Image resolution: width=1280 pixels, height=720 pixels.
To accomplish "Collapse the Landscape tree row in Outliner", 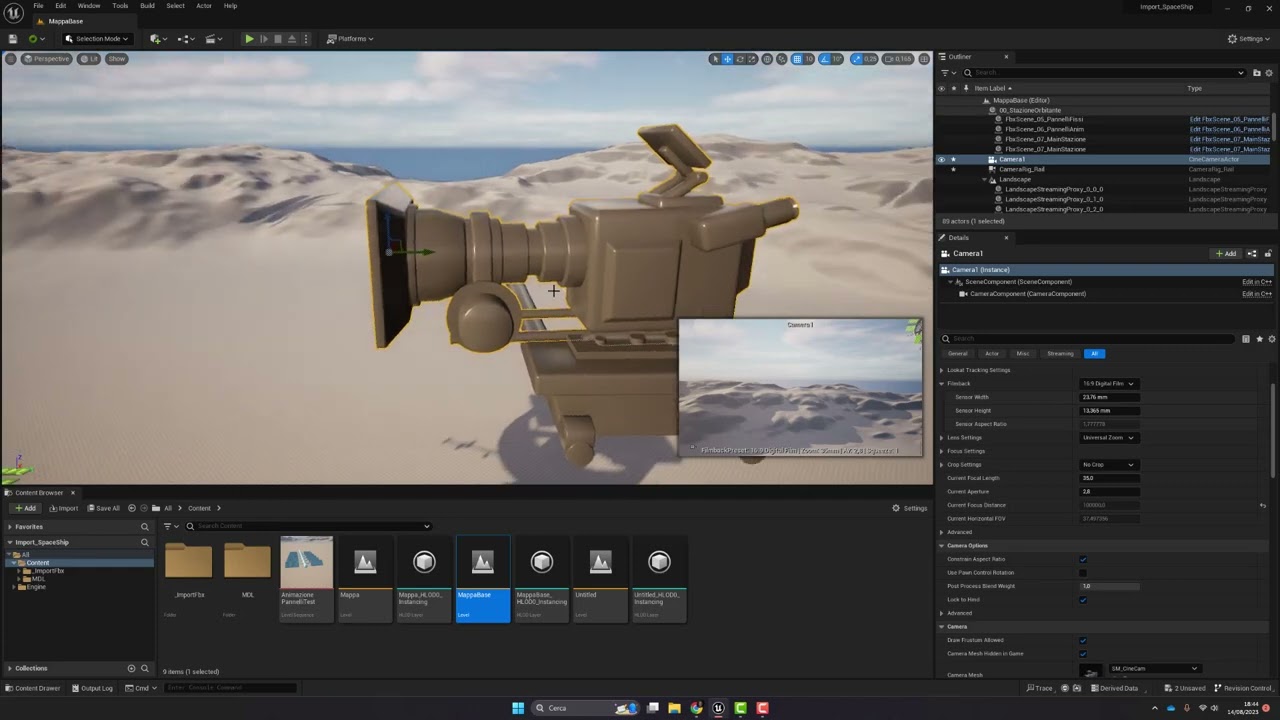I will [984, 180].
